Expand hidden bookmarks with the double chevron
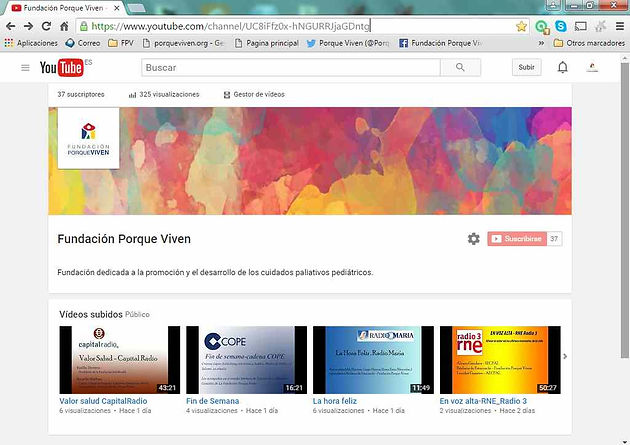The width and height of the screenshot is (630, 445). 541,43
